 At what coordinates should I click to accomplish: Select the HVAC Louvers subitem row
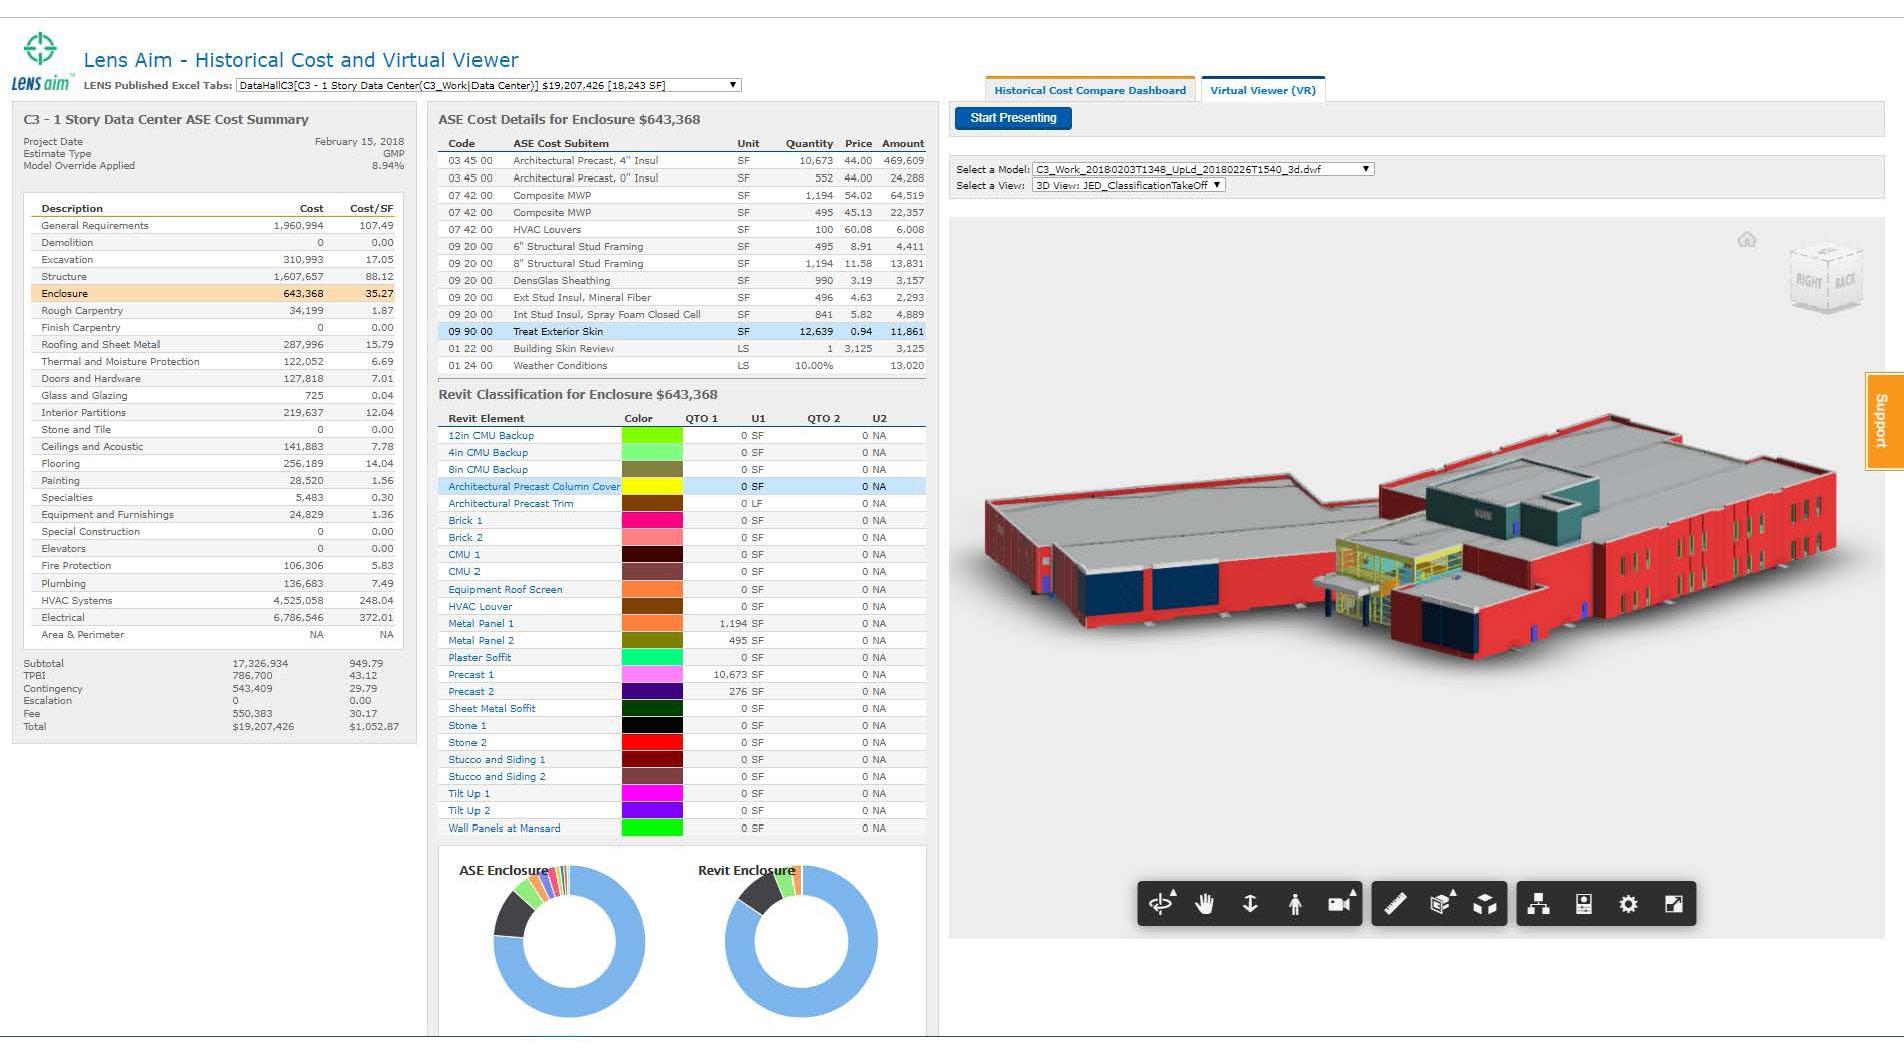point(682,230)
